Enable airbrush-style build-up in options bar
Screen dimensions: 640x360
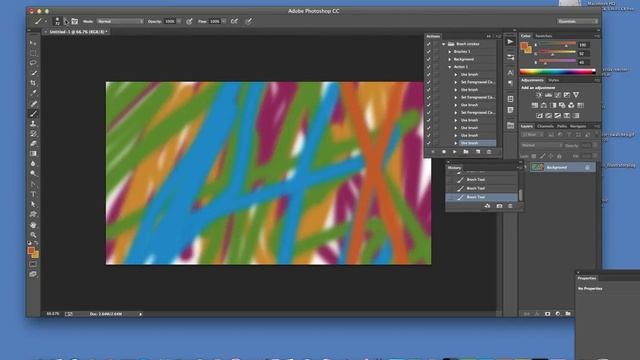[234, 21]
